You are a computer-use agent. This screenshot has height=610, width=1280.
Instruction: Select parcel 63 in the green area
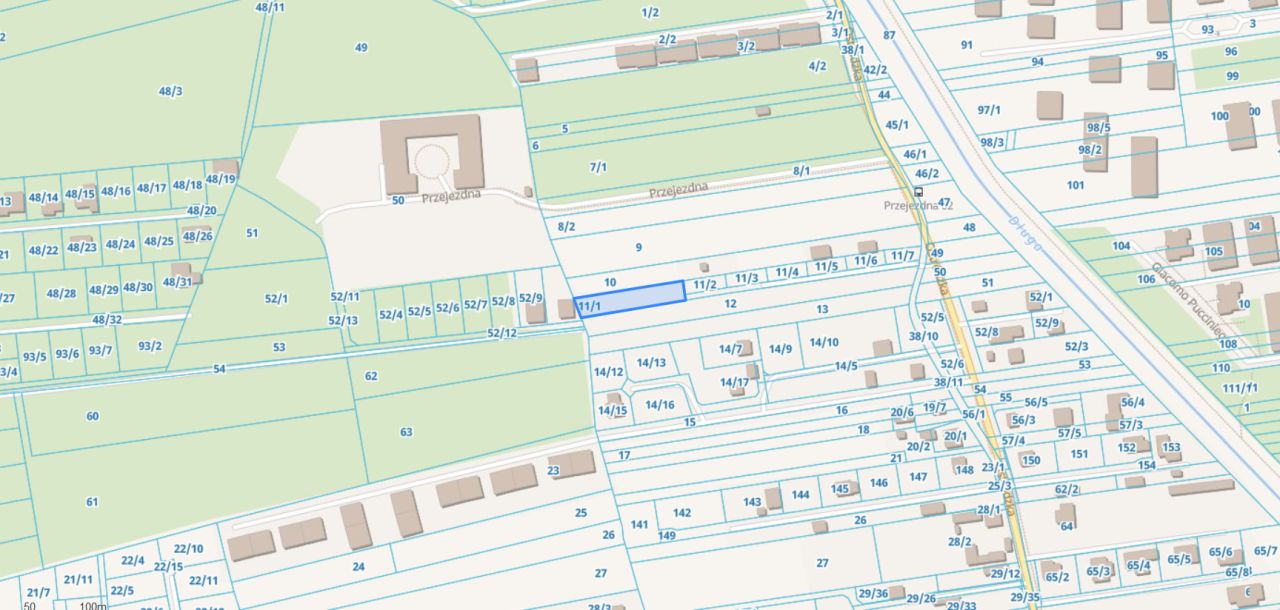coord(406,432)
